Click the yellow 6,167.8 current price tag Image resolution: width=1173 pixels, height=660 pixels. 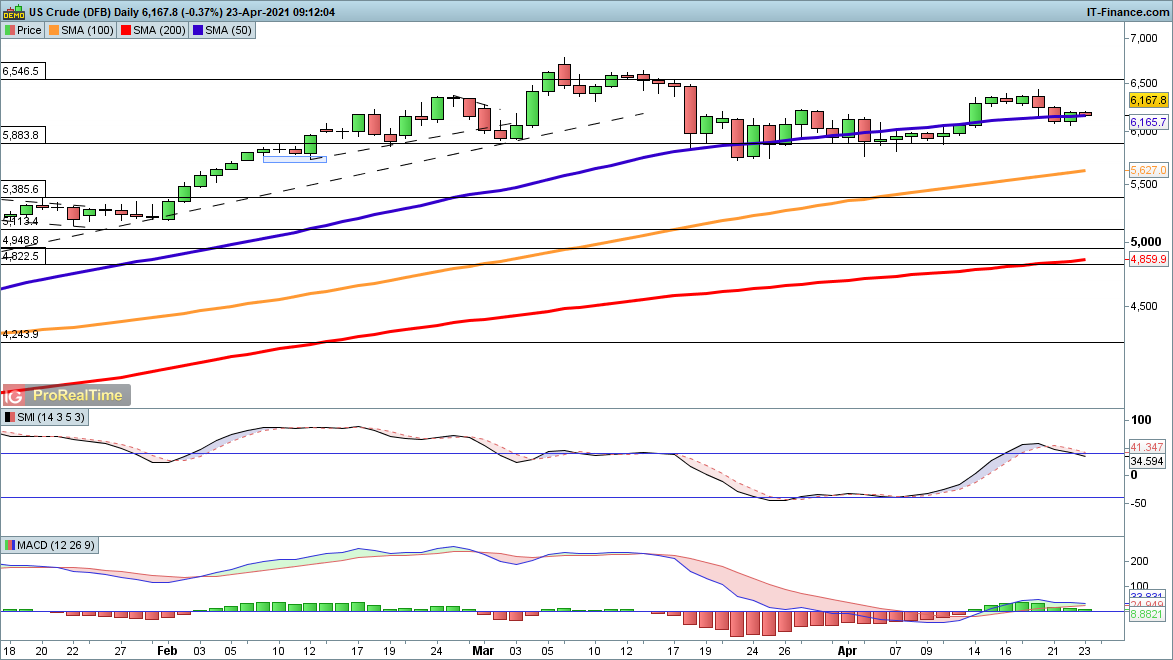click(1147, 100)
